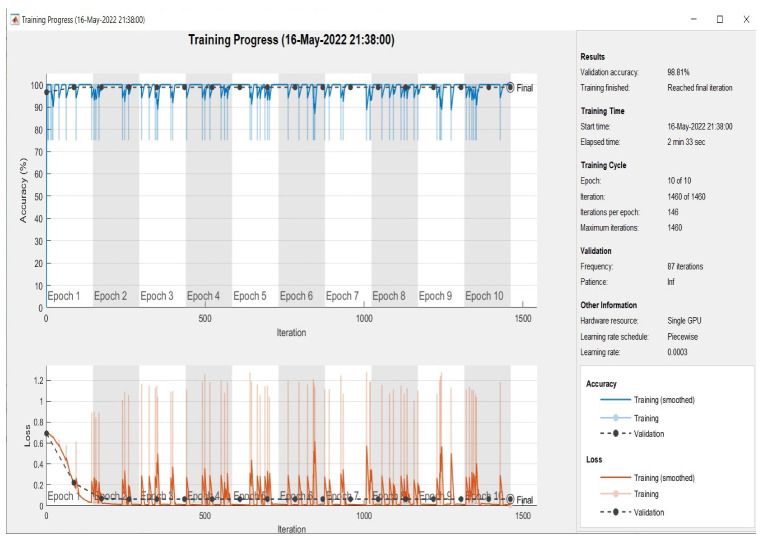Click the elapsed time '2 min 33 sec'
The width and height of the screenshot is (762, 539).
tap(686, 142)
